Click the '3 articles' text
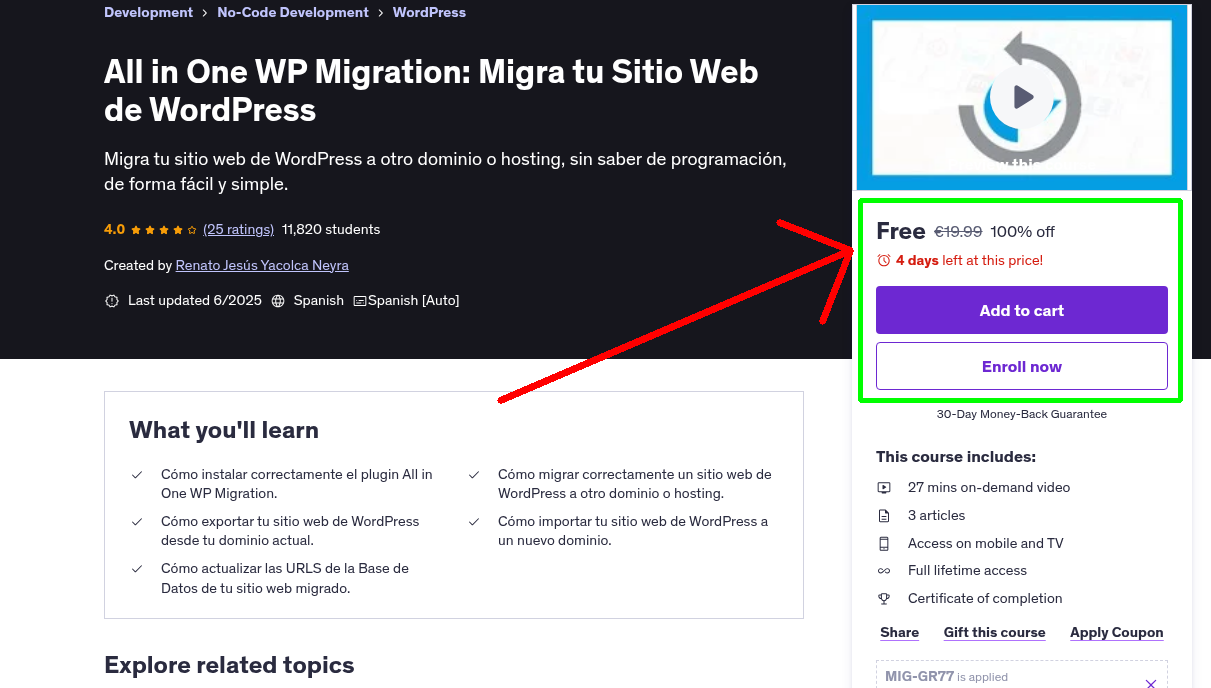The height and width of the screenshot is (688, 1211). coord(937,516)
